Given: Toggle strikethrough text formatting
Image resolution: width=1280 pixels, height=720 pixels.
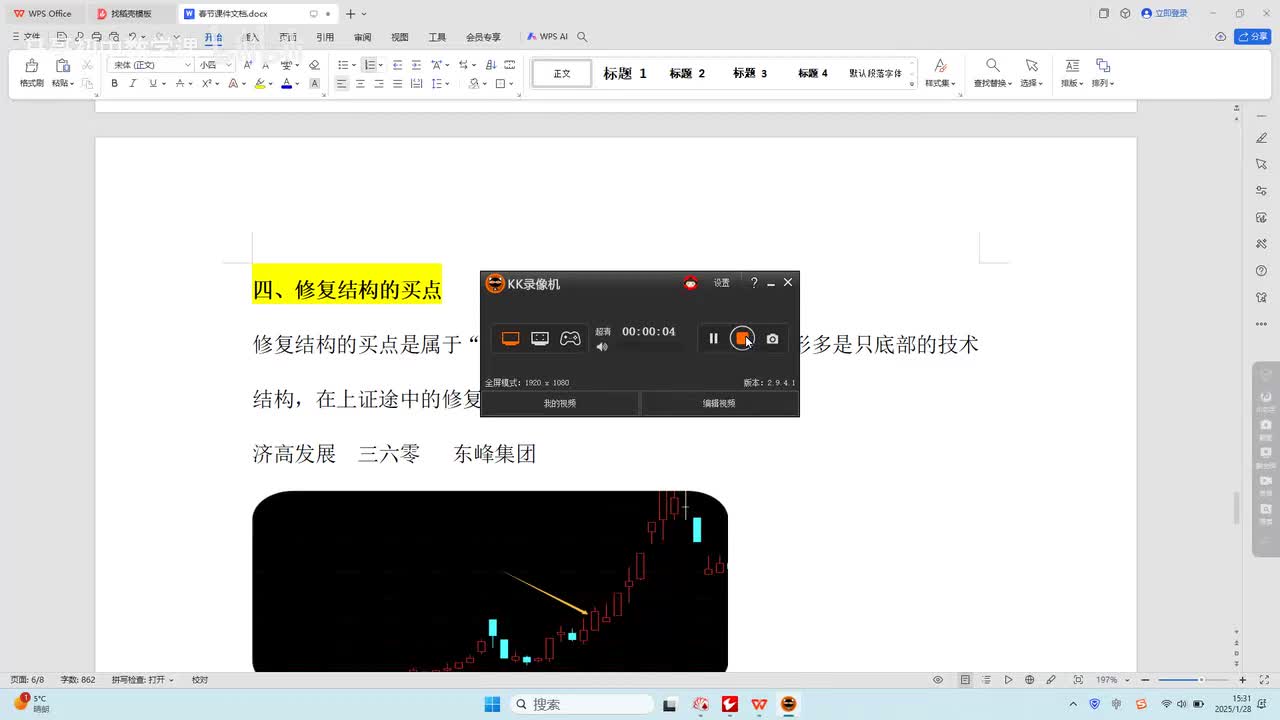Looking at the screenshot, I should [180, 83].
